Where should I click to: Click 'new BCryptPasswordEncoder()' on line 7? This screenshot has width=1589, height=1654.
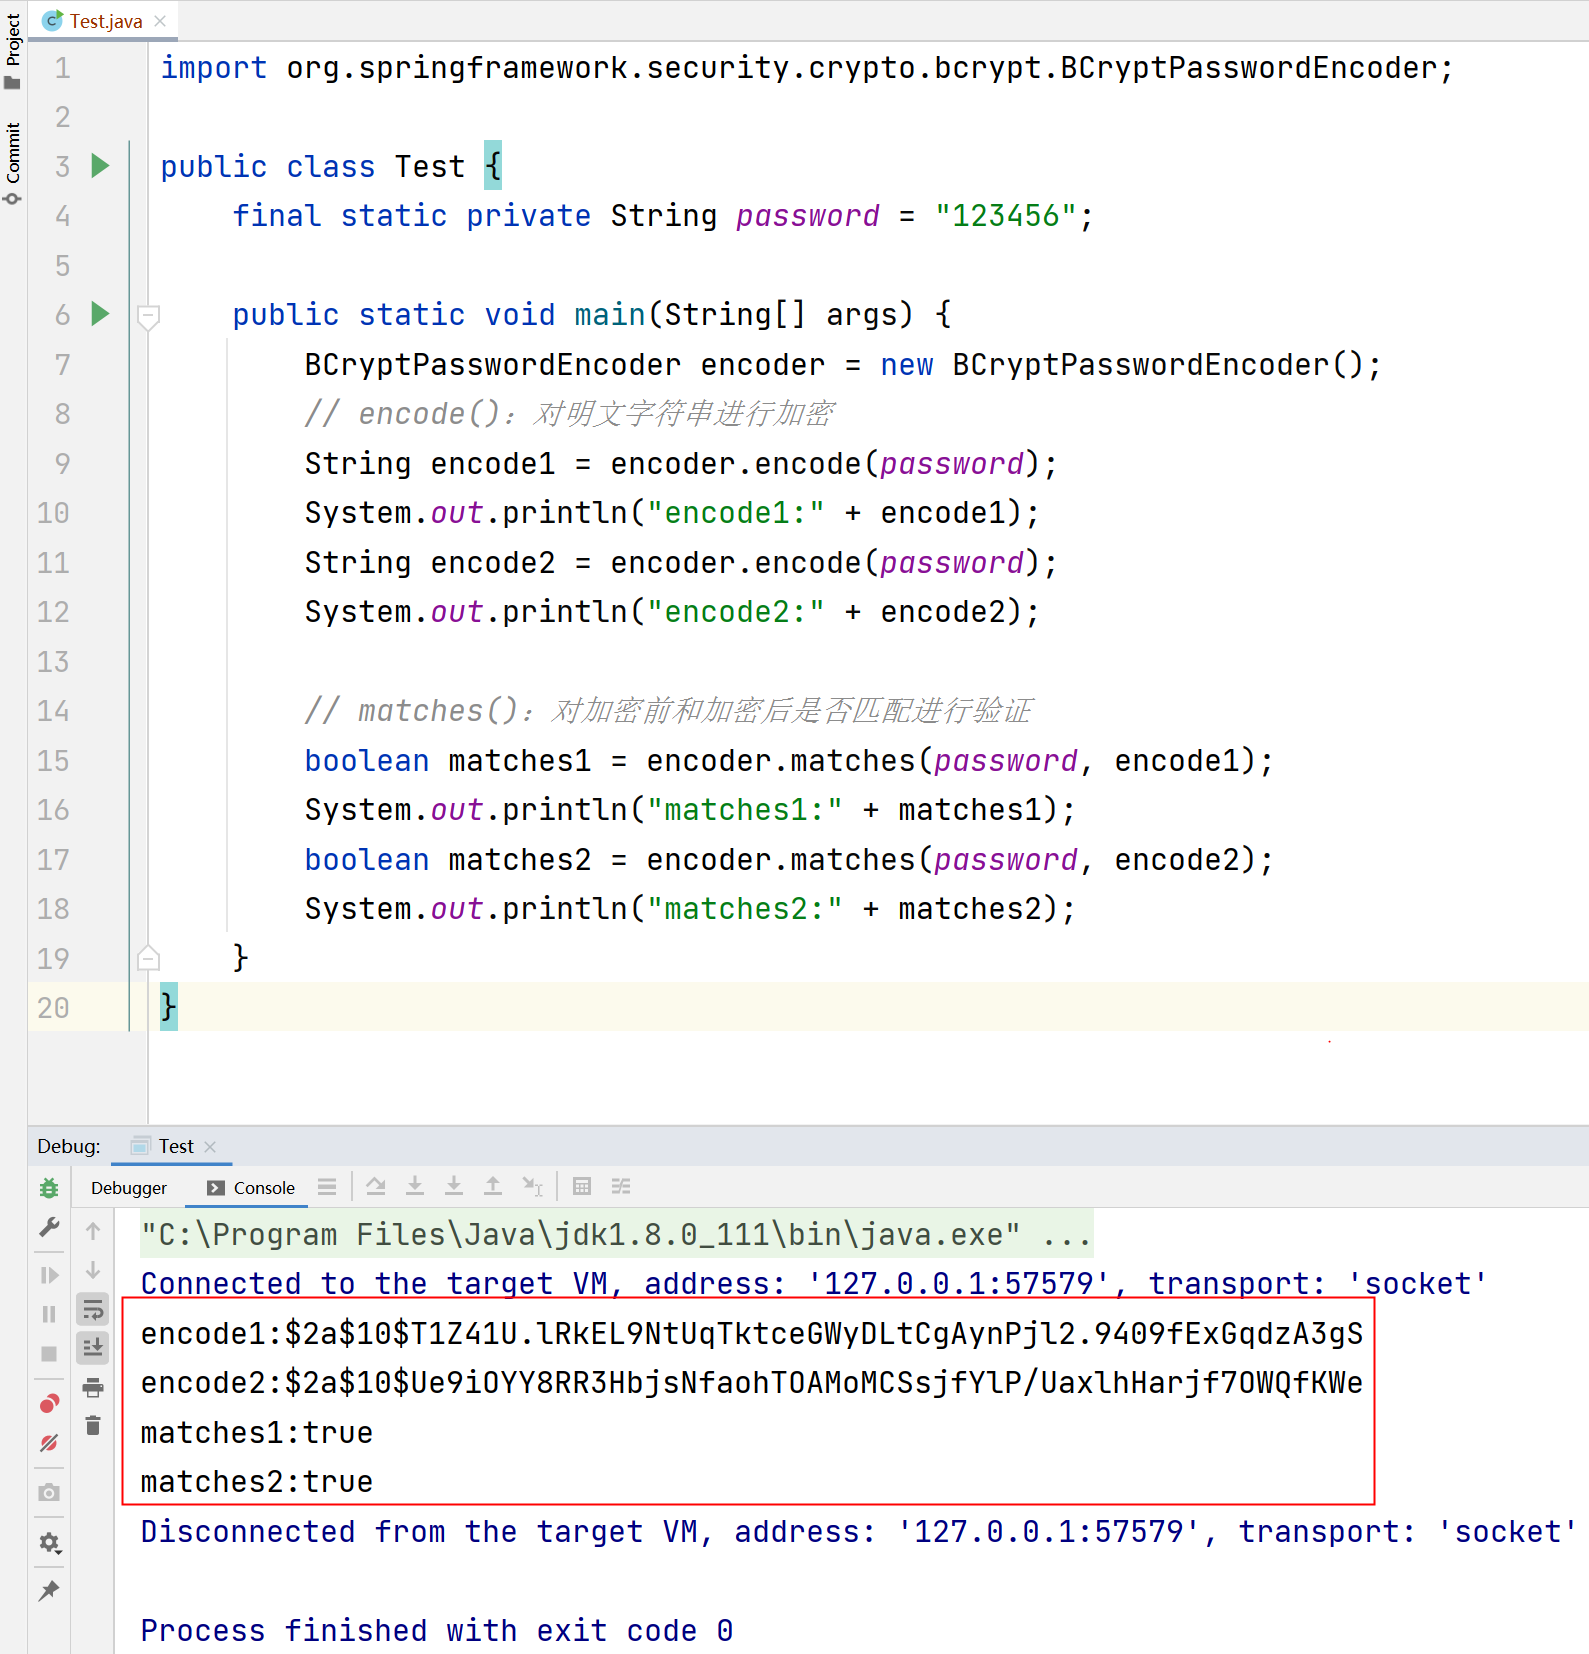pyautogui.click(x=1122, y=364)
